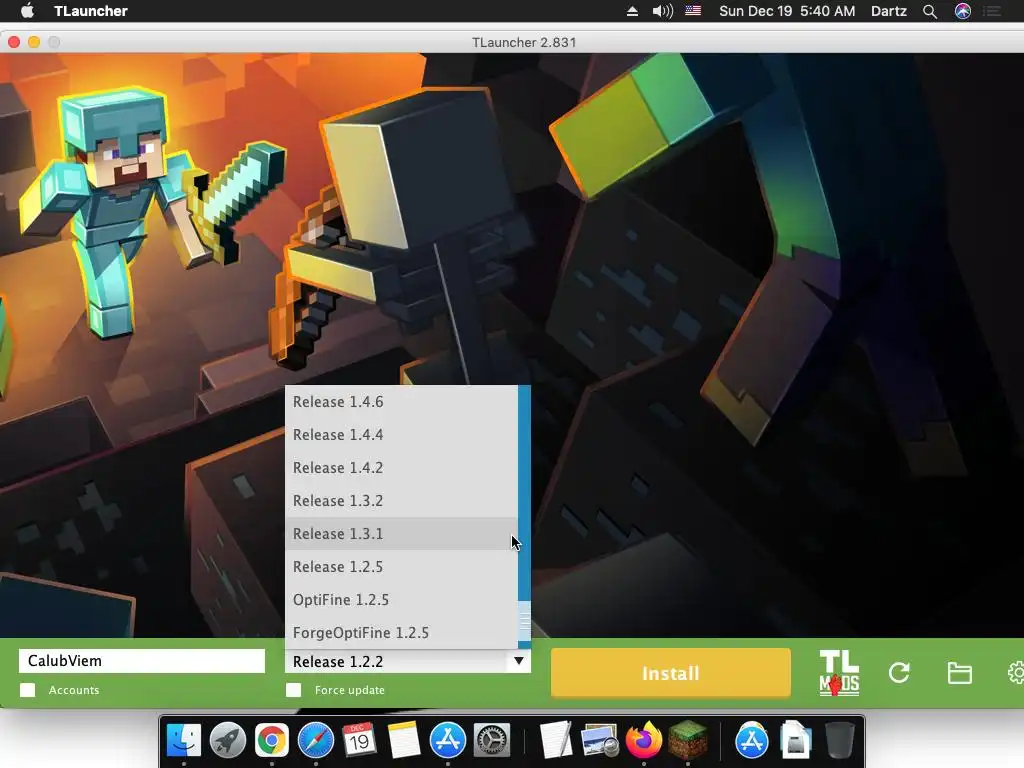Open TextEdit from the Dock

click(x=556, y=741)
